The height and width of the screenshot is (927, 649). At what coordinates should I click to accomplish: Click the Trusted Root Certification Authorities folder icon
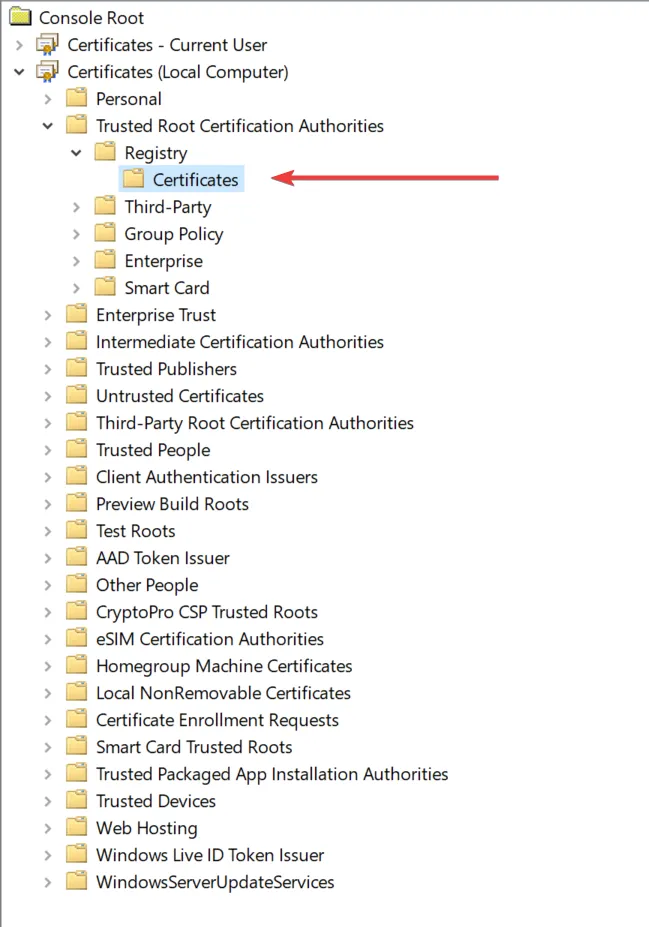click(76, 125)
